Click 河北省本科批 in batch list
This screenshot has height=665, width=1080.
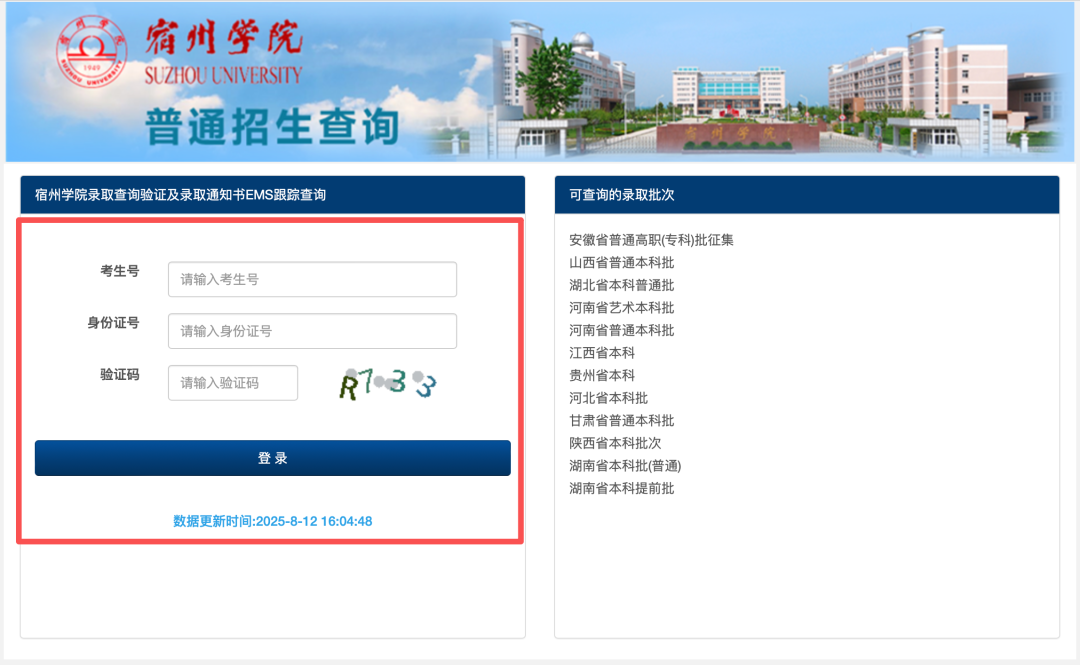[x=608, y=398]
